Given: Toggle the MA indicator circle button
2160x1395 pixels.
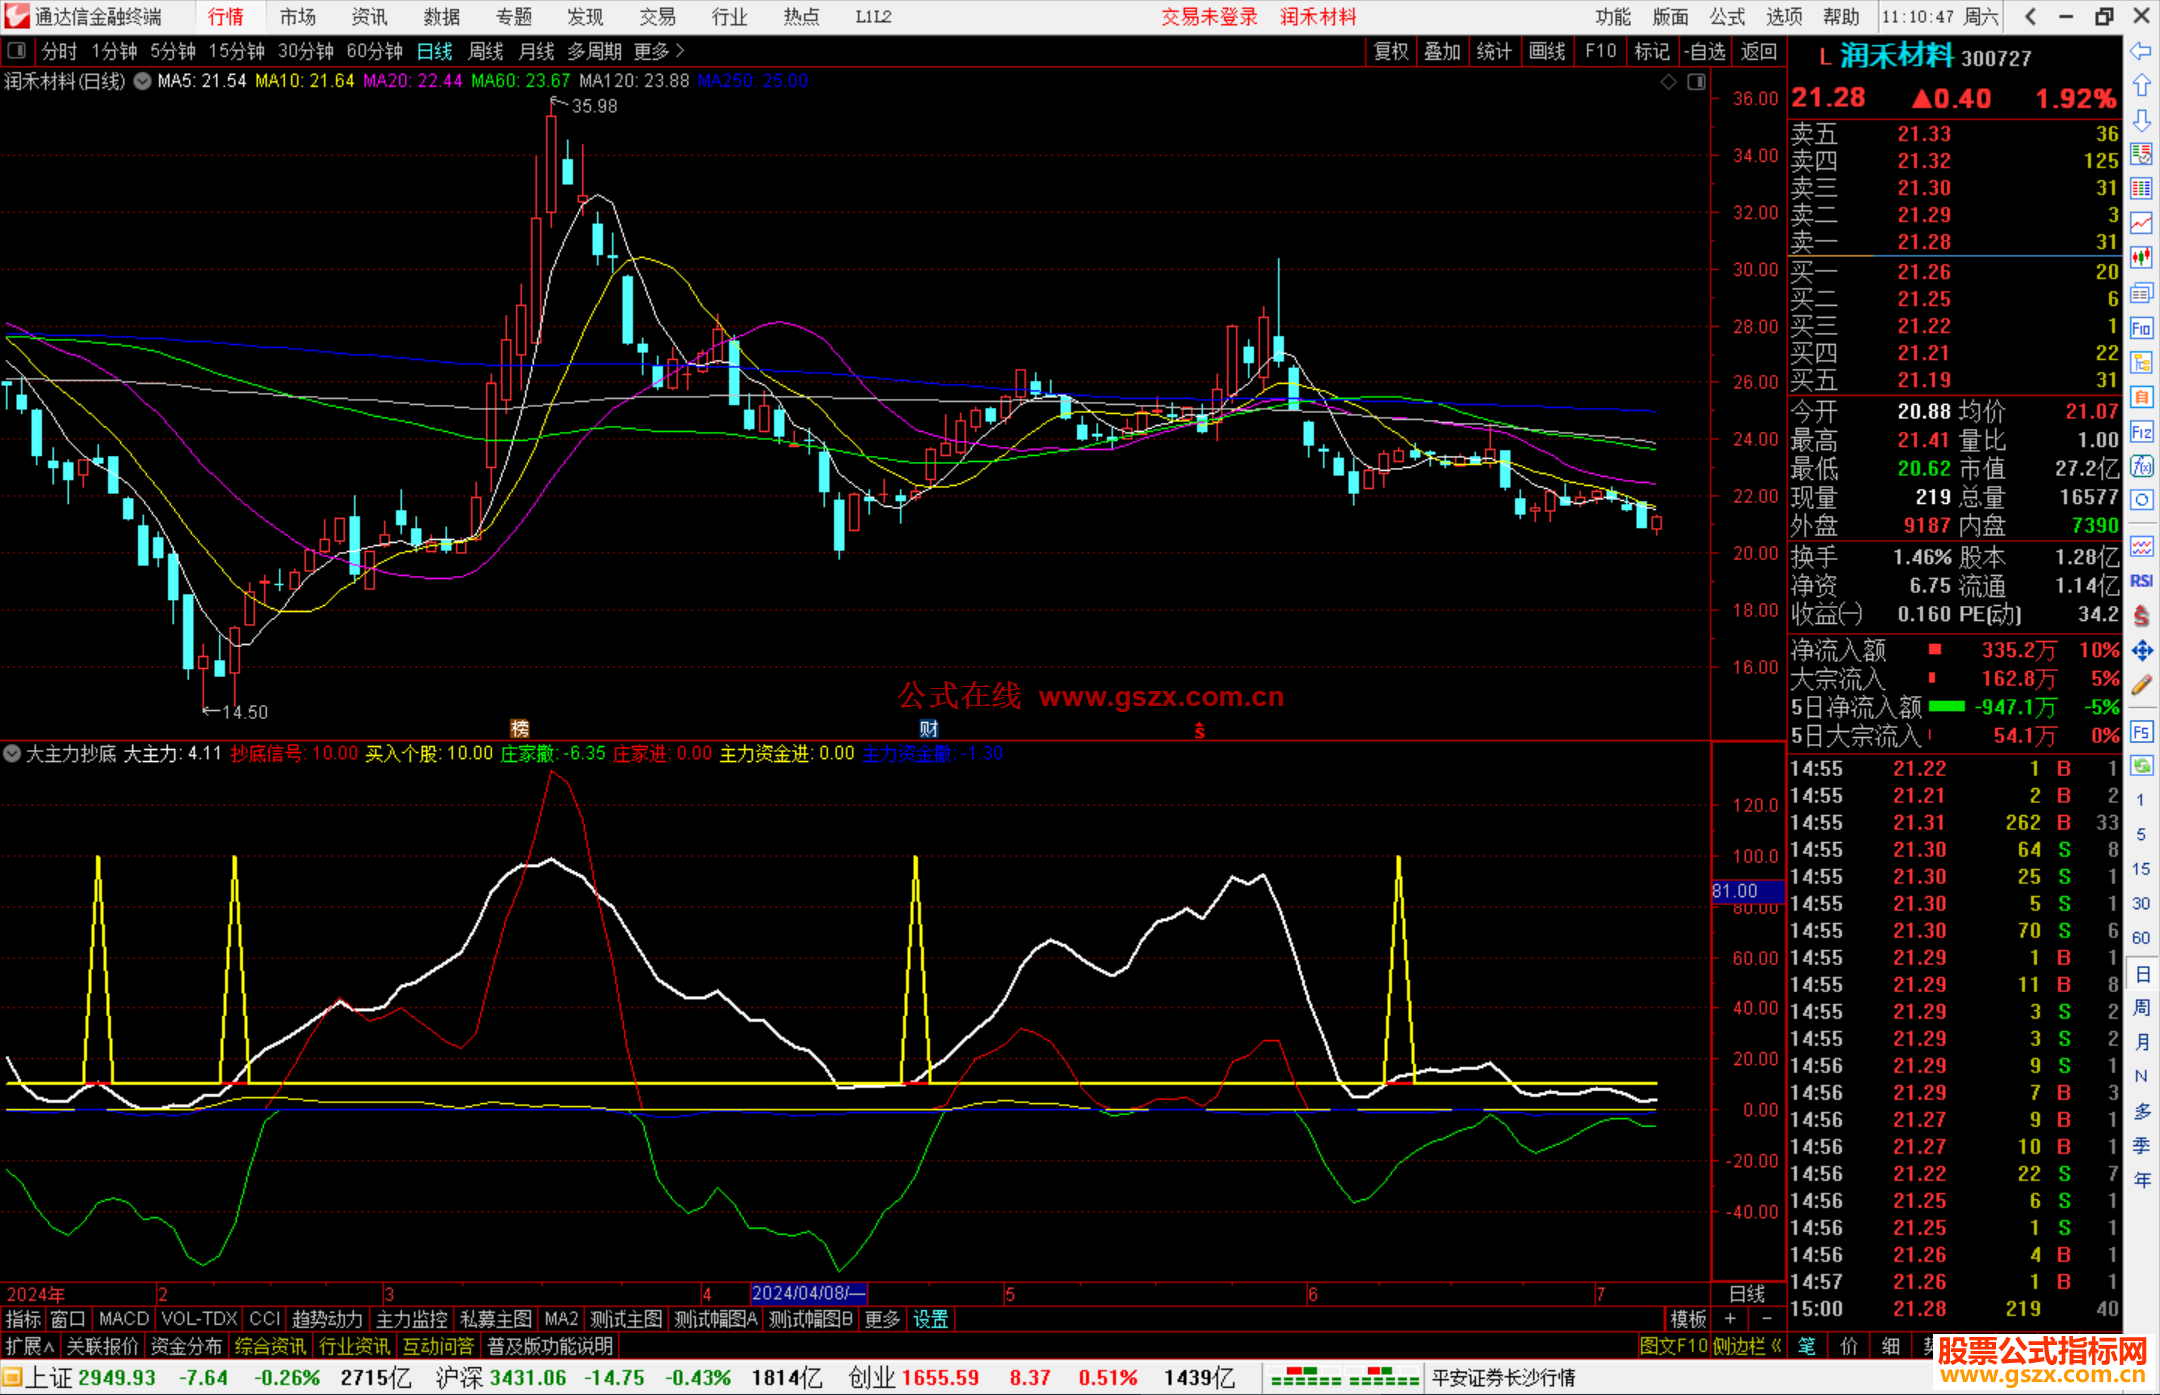Looking at the screenshot, I should [x=143, y=81].
